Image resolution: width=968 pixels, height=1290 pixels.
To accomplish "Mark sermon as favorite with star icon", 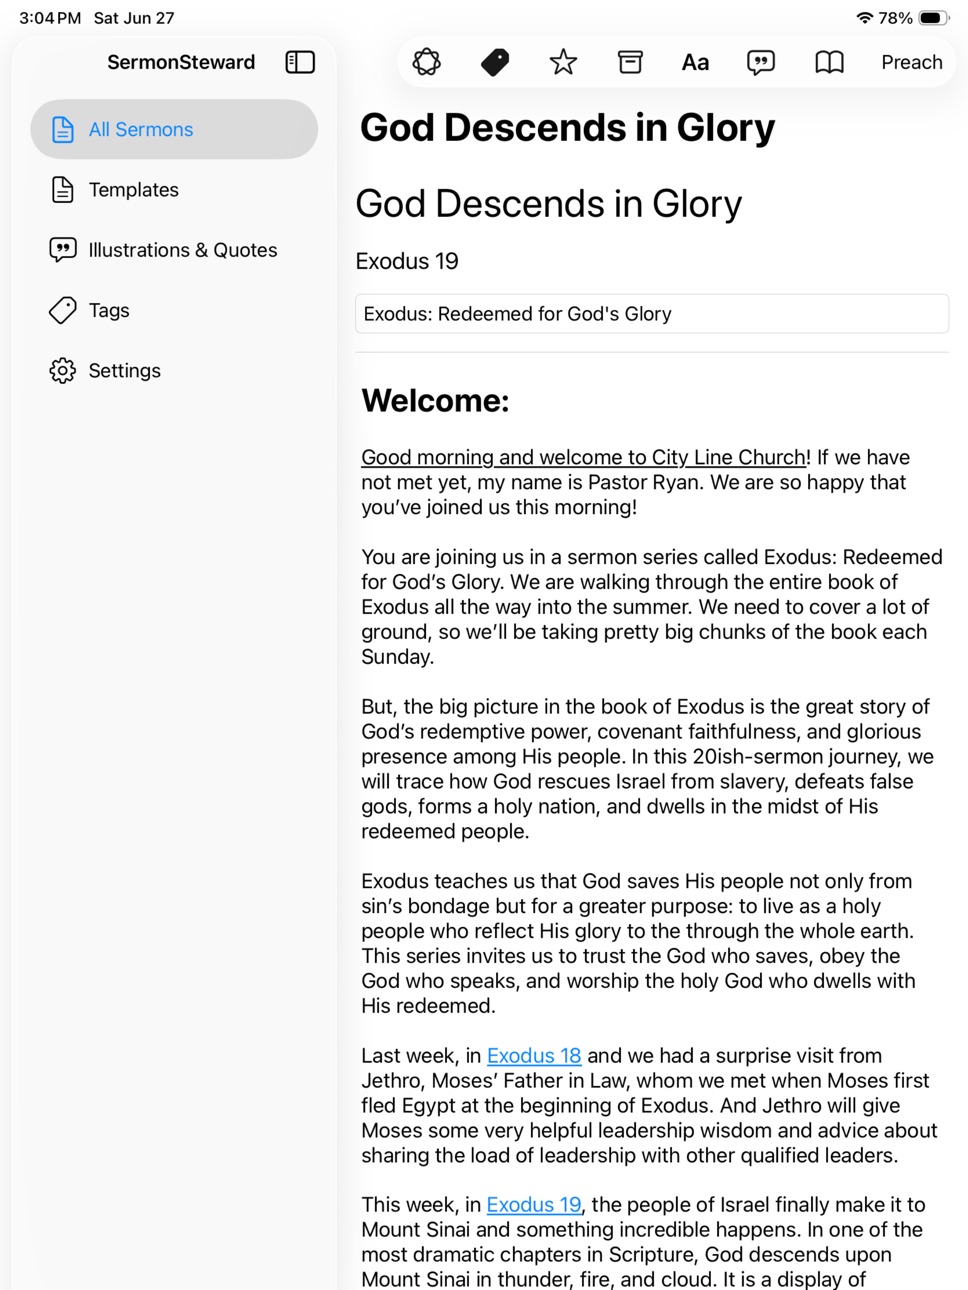I will [x=563, y=62].
